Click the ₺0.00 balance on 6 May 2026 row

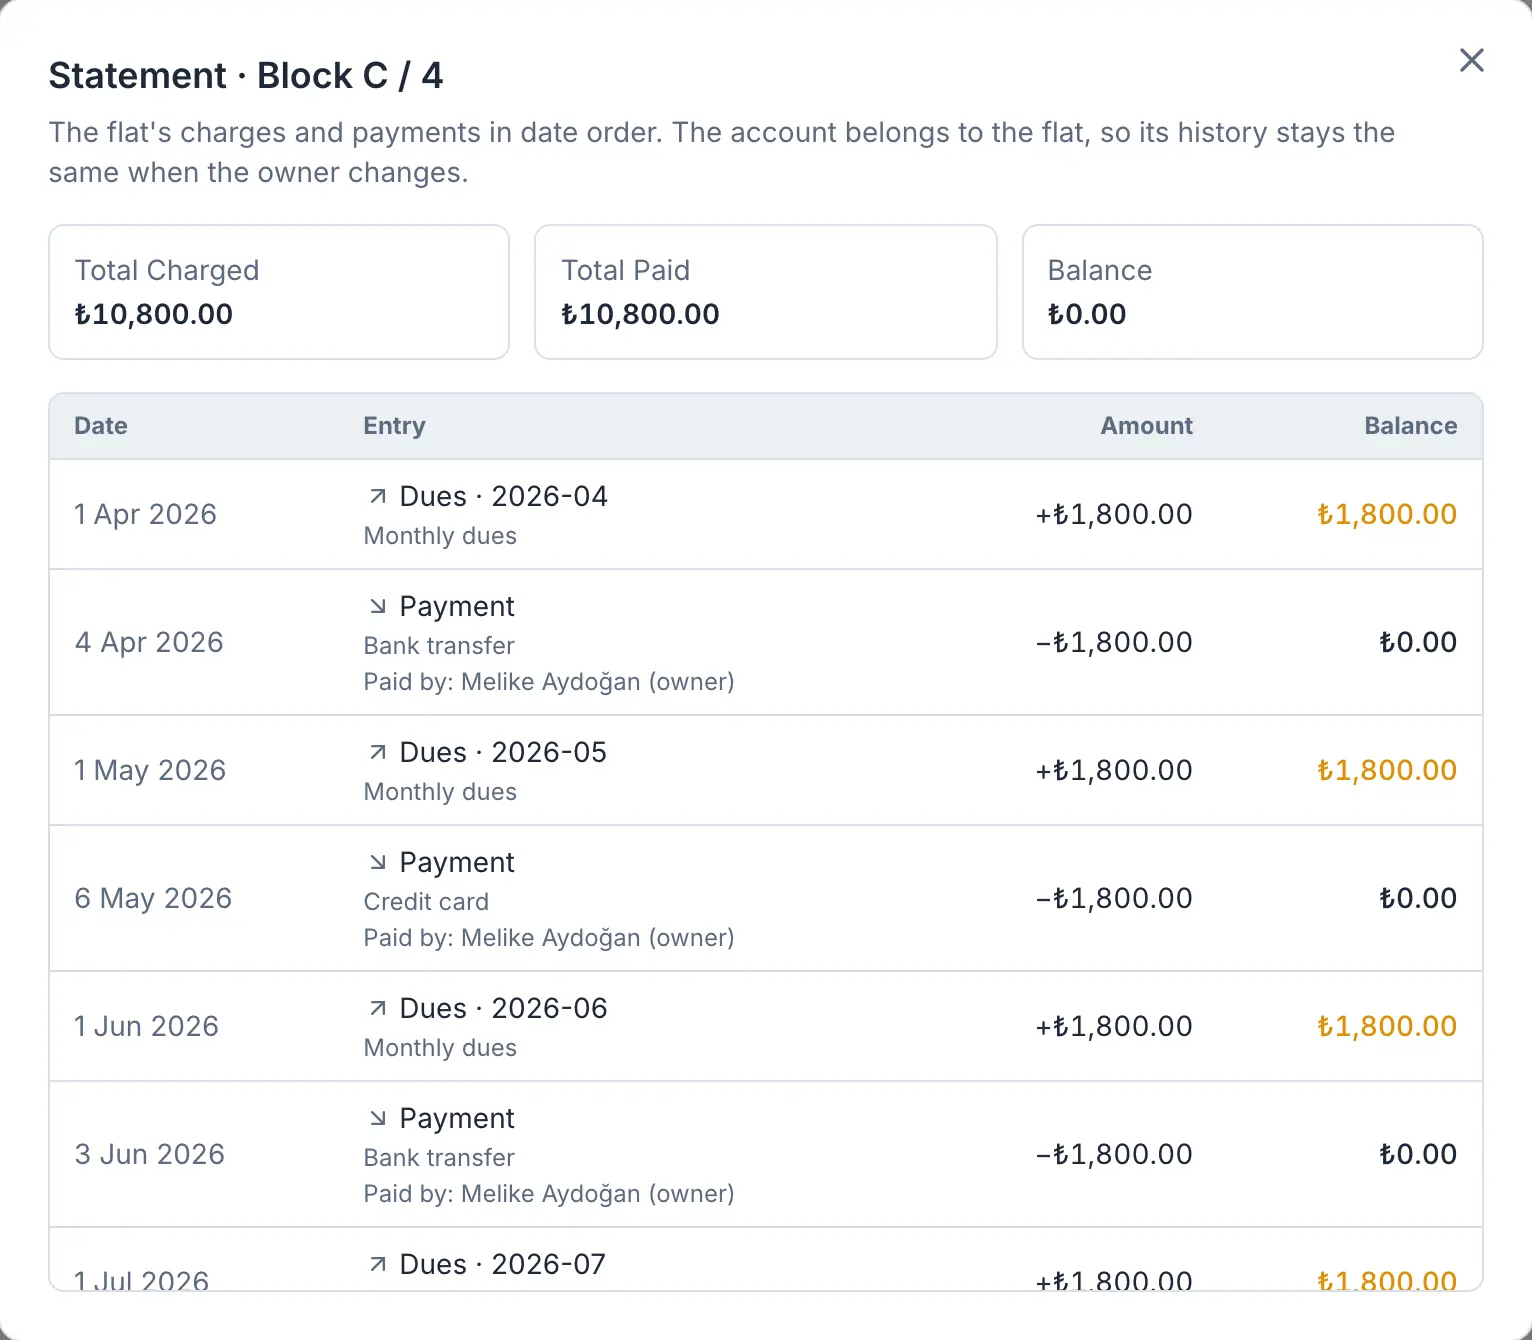pyautogui.click(x=1418, y=898)
